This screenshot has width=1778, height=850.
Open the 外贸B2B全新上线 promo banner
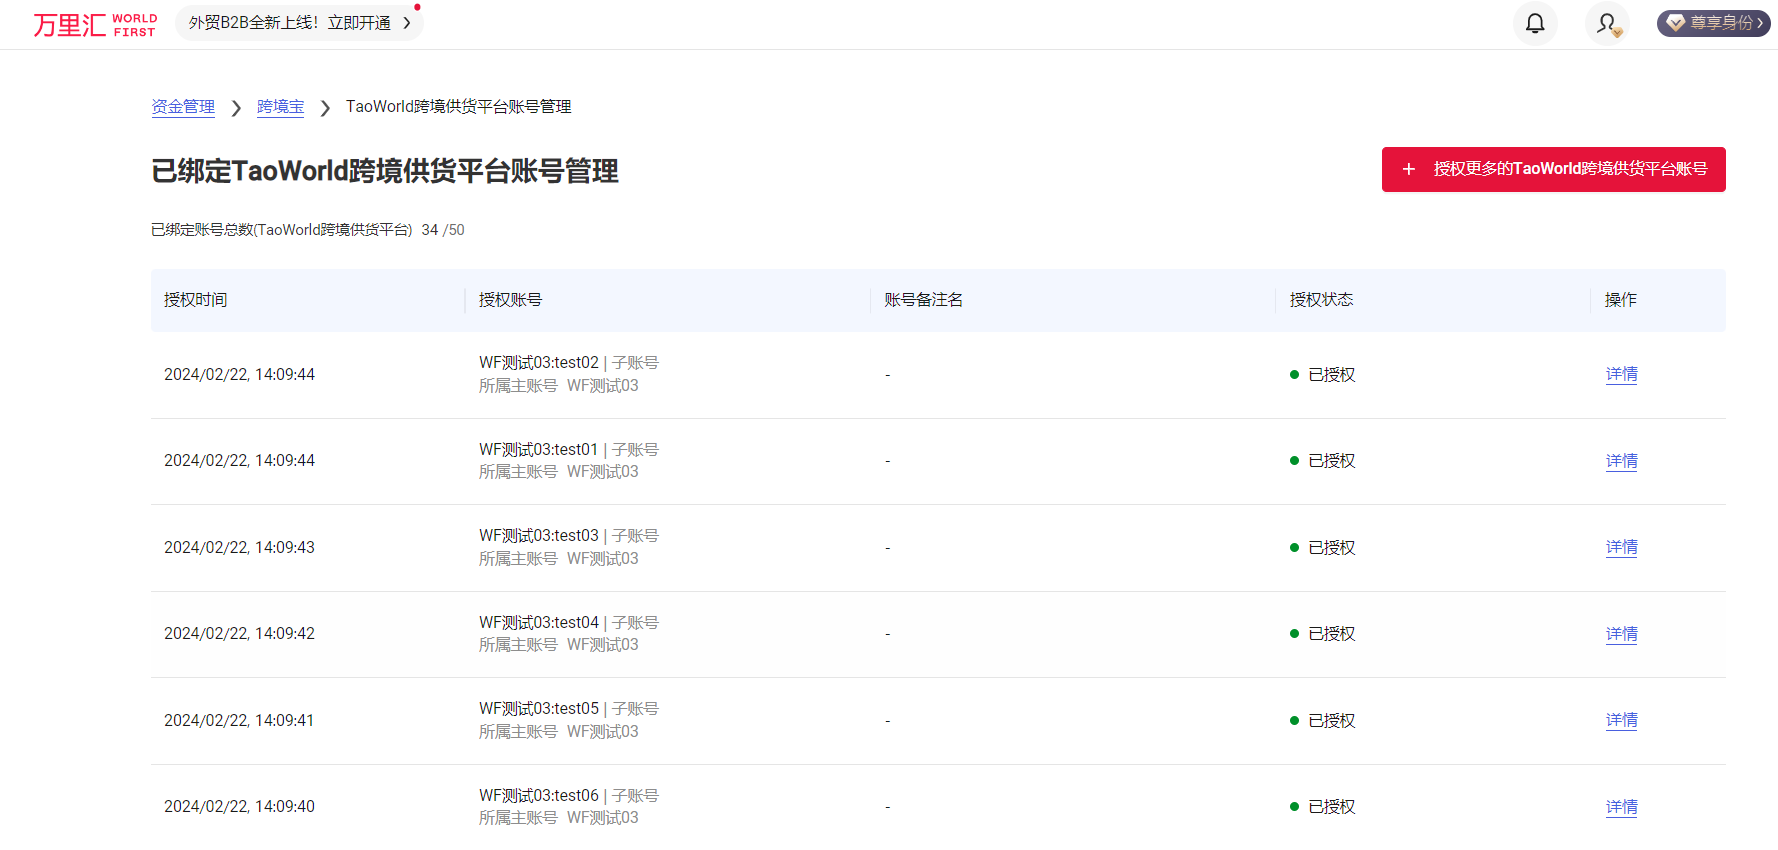point(289,23)
